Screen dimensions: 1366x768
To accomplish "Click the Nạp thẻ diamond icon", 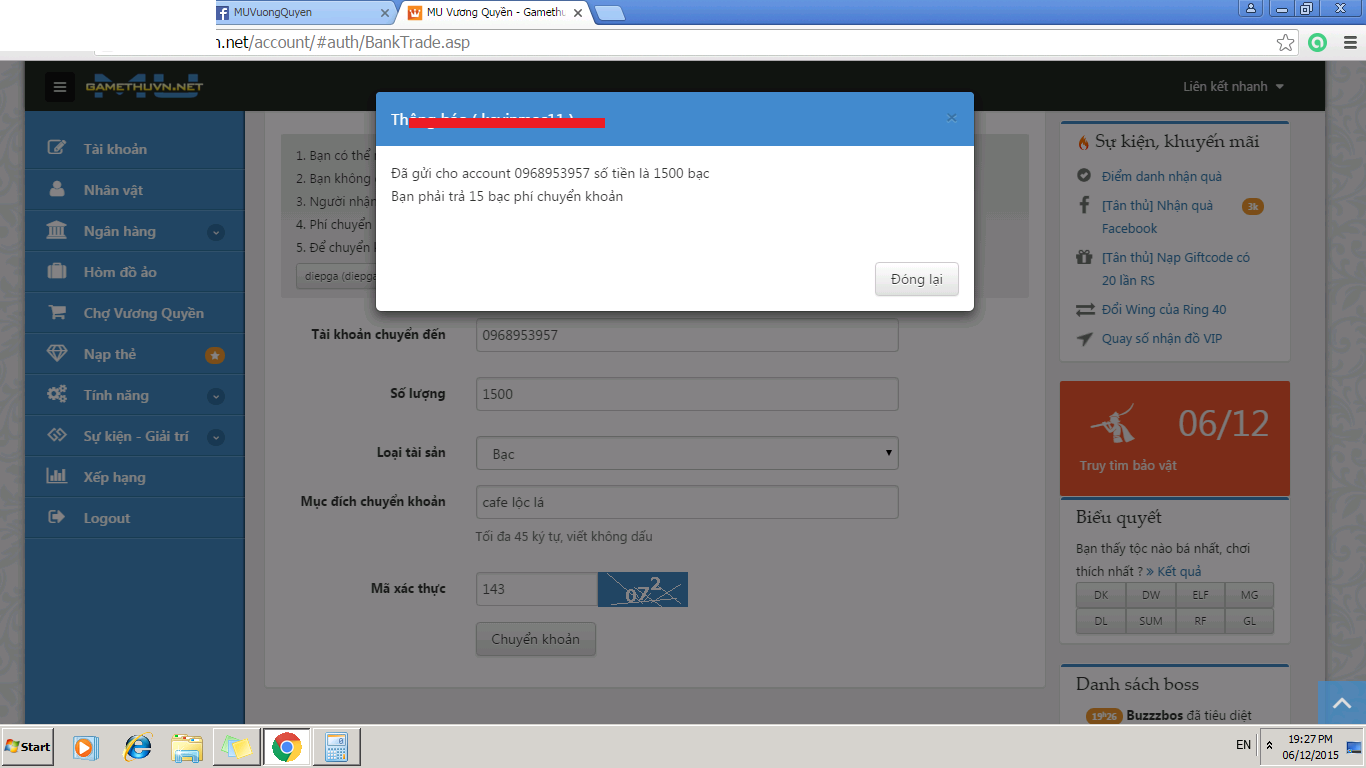I will coord(57,354).
